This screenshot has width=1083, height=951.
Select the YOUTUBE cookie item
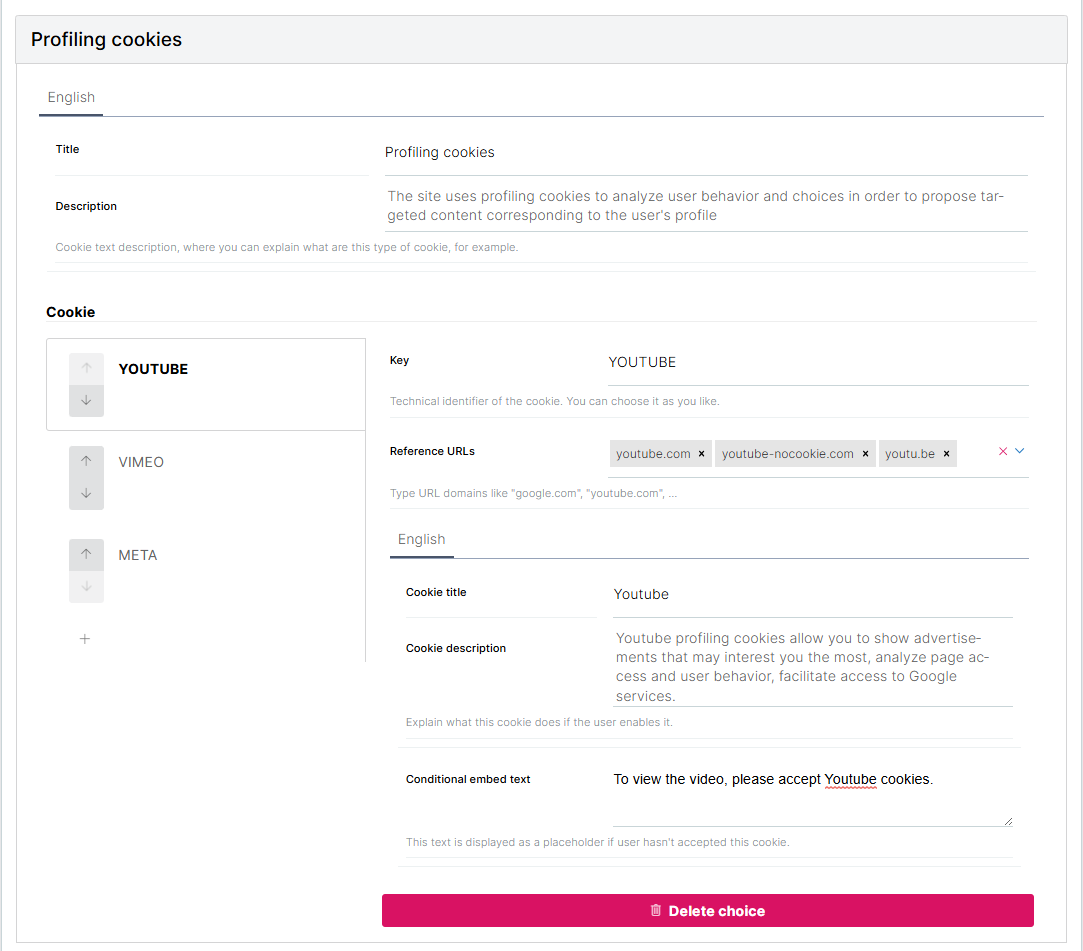(153, 369)
